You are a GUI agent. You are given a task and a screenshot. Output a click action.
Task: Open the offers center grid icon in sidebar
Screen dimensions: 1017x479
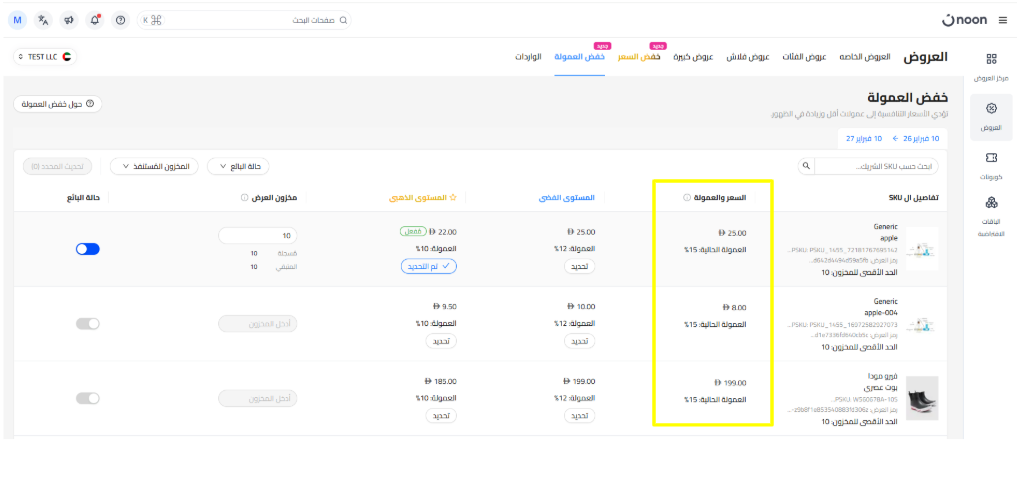tap(990, 60)
